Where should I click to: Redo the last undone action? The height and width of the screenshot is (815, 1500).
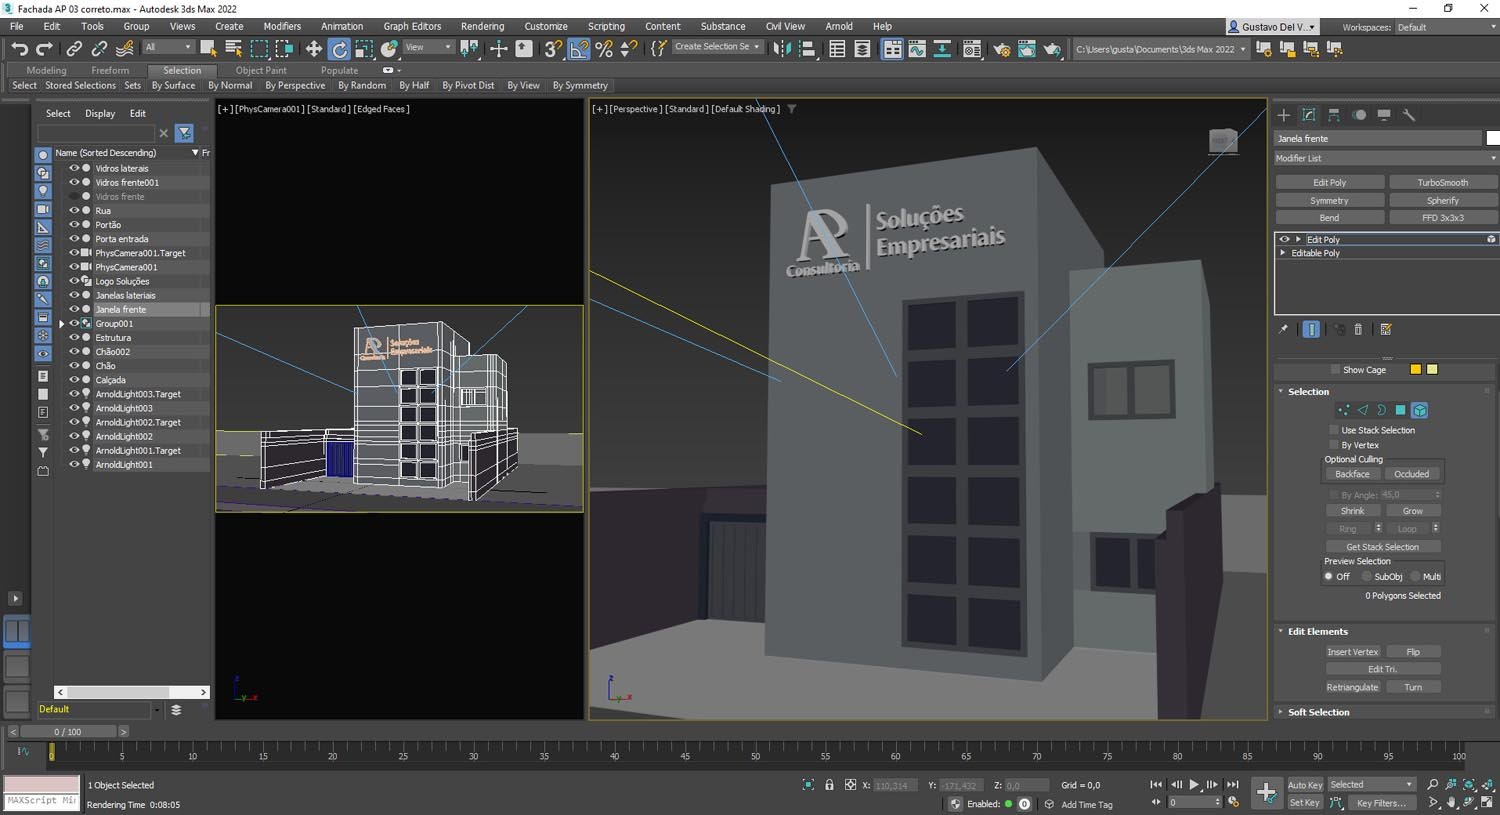[x=44, y=48]
